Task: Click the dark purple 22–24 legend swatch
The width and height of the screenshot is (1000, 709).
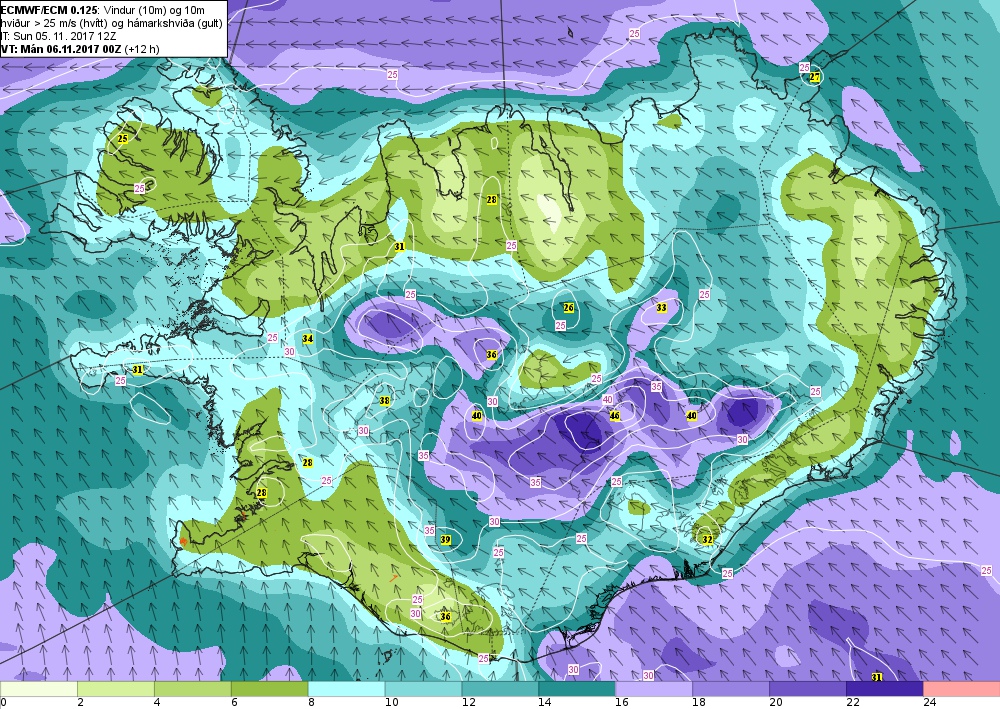Action: [x=885, y=689]
